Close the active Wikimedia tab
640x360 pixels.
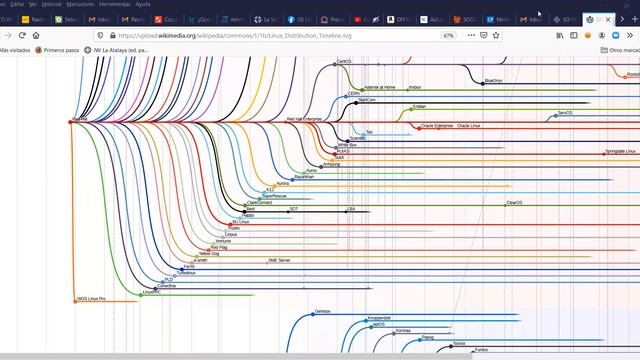coord(608,19)
